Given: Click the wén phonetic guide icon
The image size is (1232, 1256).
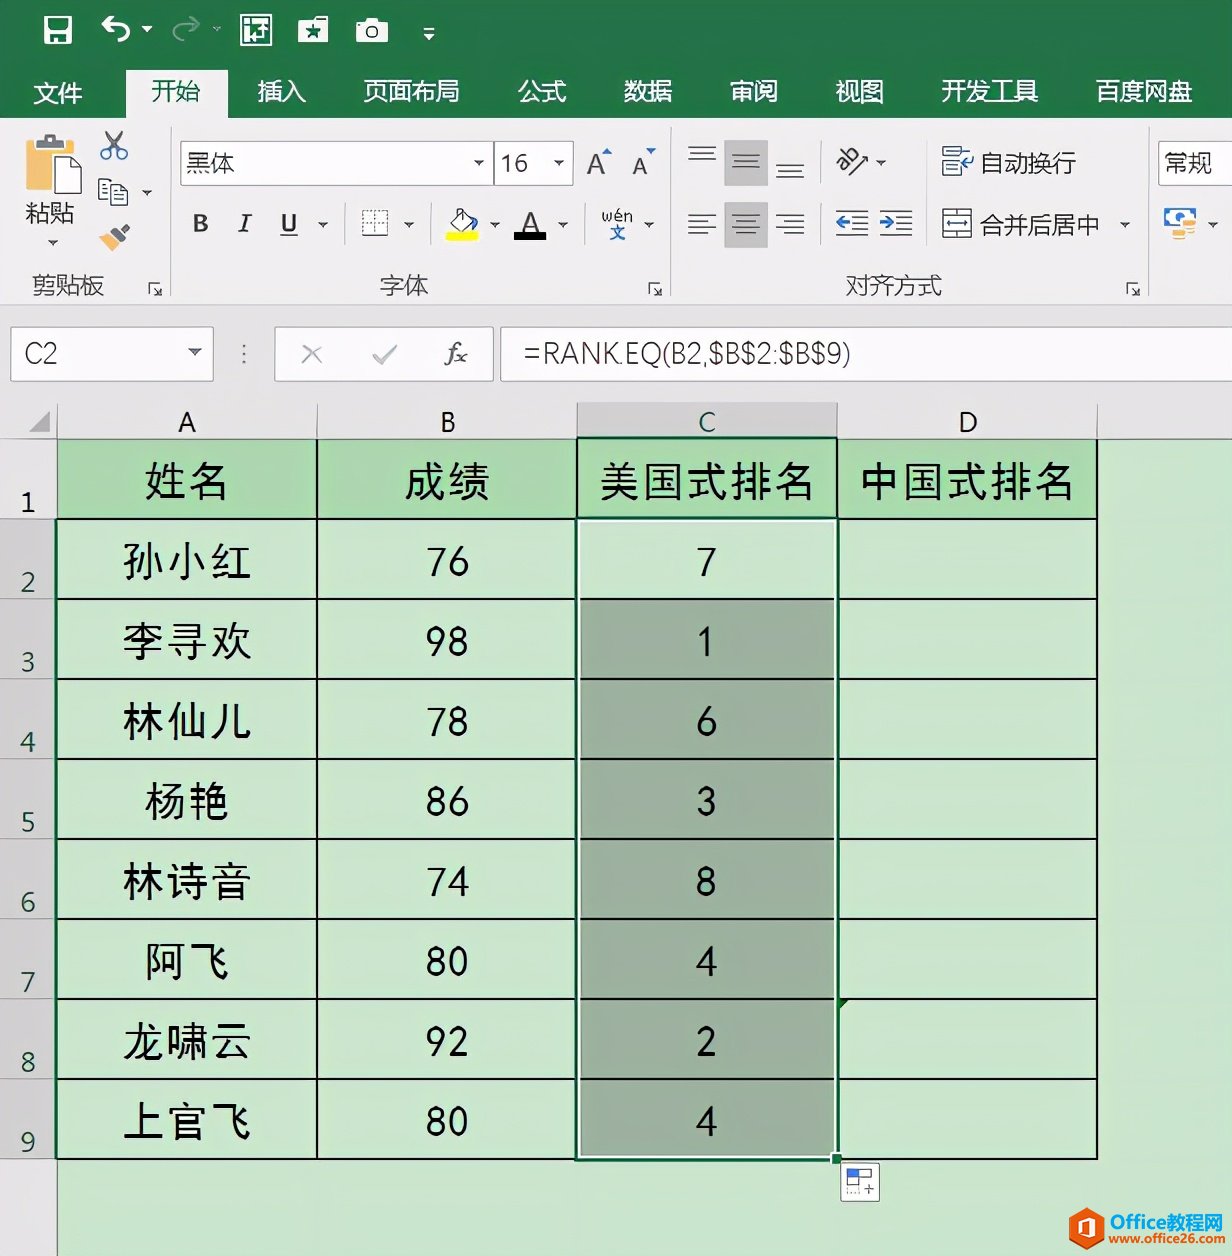Looking at the screenshot, I should click(x=617, y=224).
